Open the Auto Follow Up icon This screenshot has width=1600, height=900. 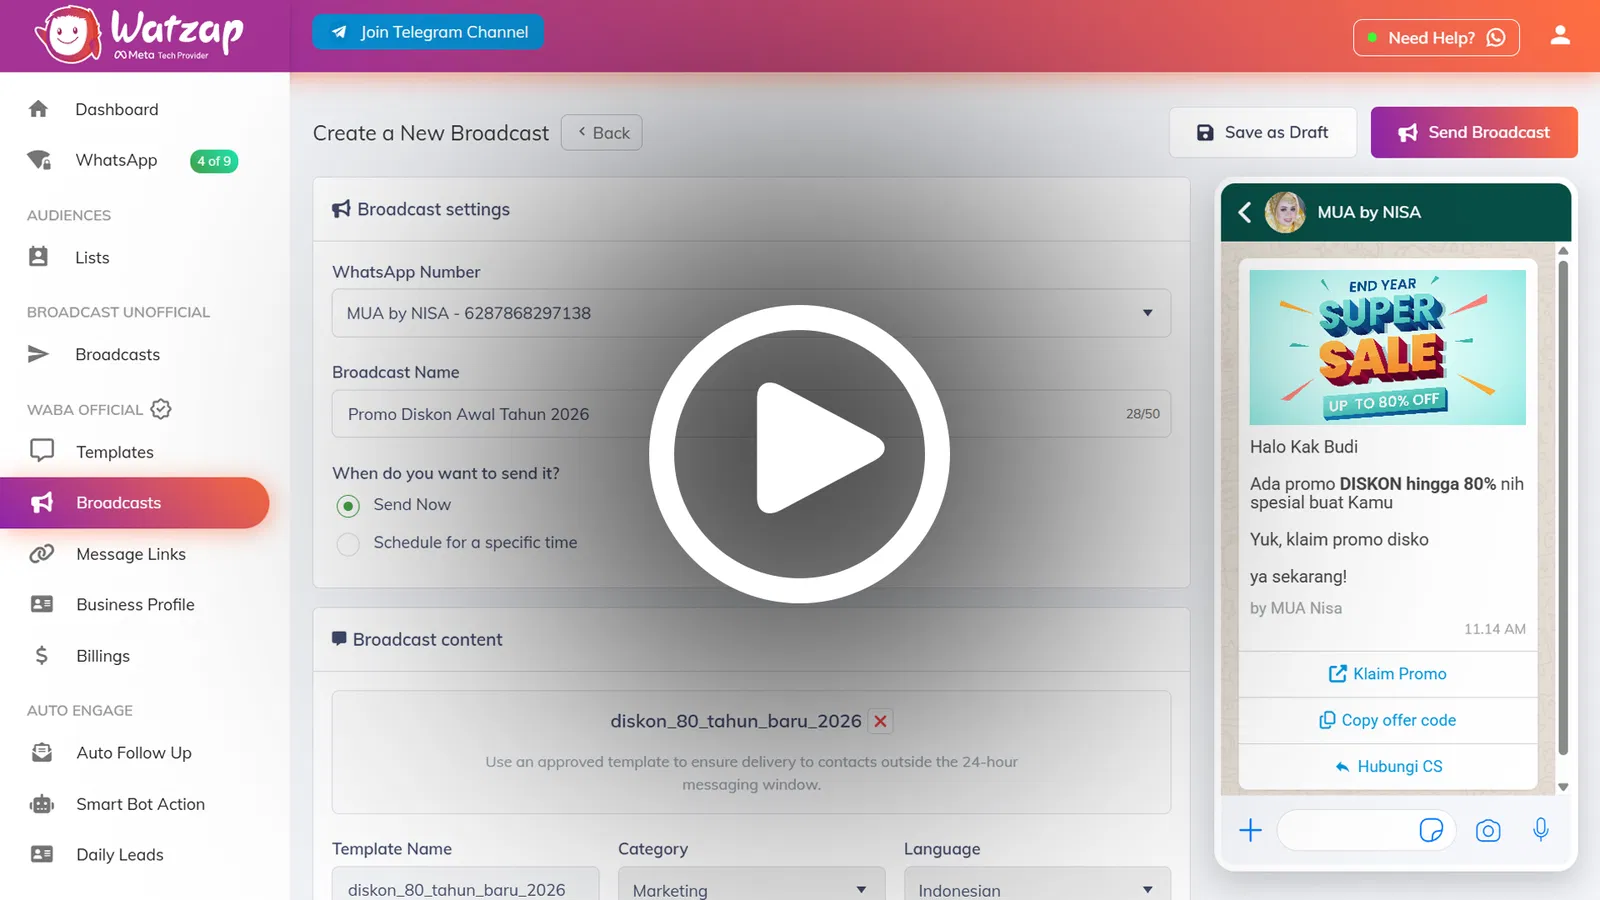point(42,753)
